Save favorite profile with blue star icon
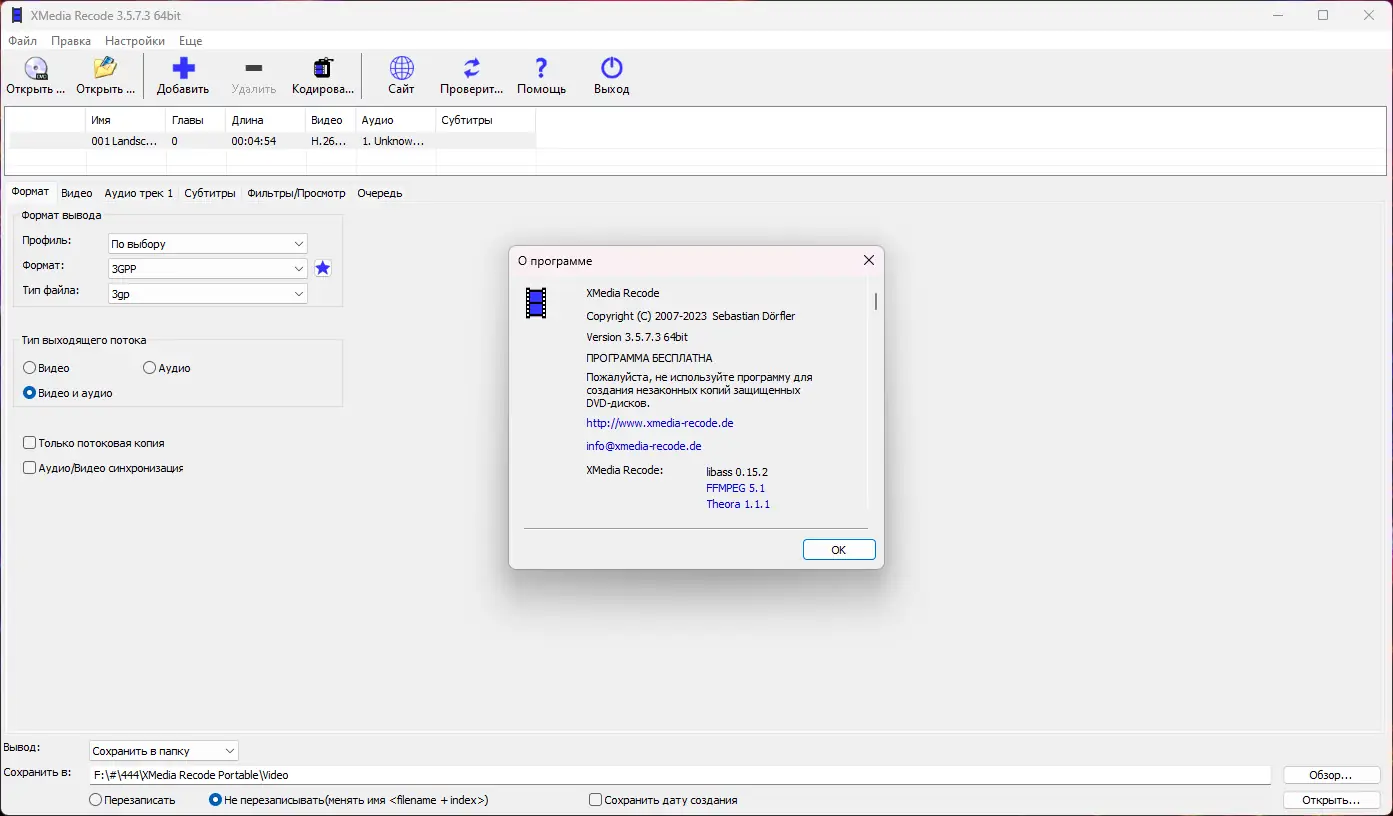Image resolution: width=1393 pixels, height=816 pixels. pyautogui.click(x=322, y=268)
